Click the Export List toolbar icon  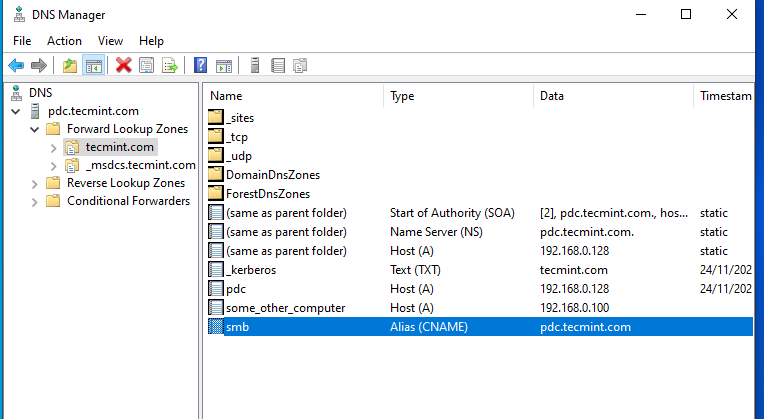pyautogui.click(x=170, y=65)
